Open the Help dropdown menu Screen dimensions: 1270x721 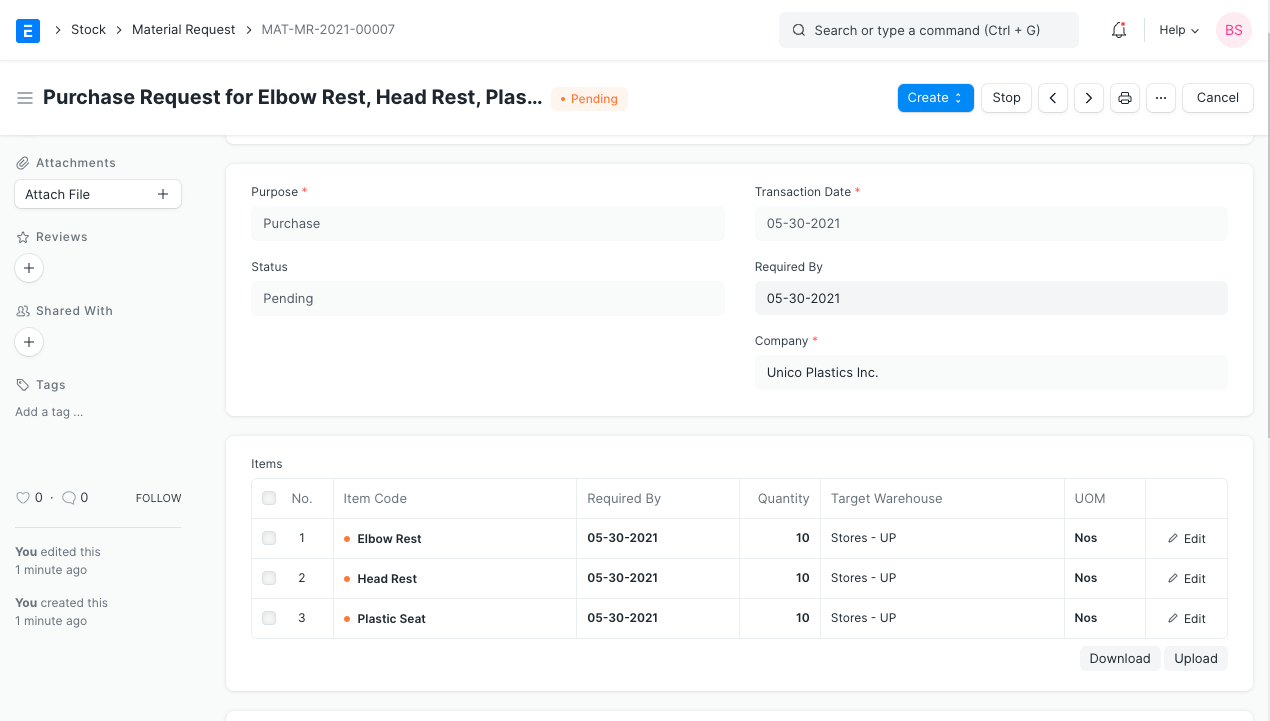pyautogui.click(x=1178, y=30)
